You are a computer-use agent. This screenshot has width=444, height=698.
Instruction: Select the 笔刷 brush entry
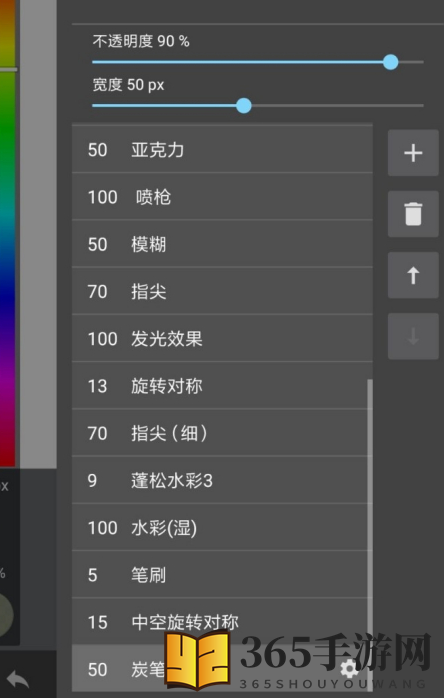click(x=222, y=575)
